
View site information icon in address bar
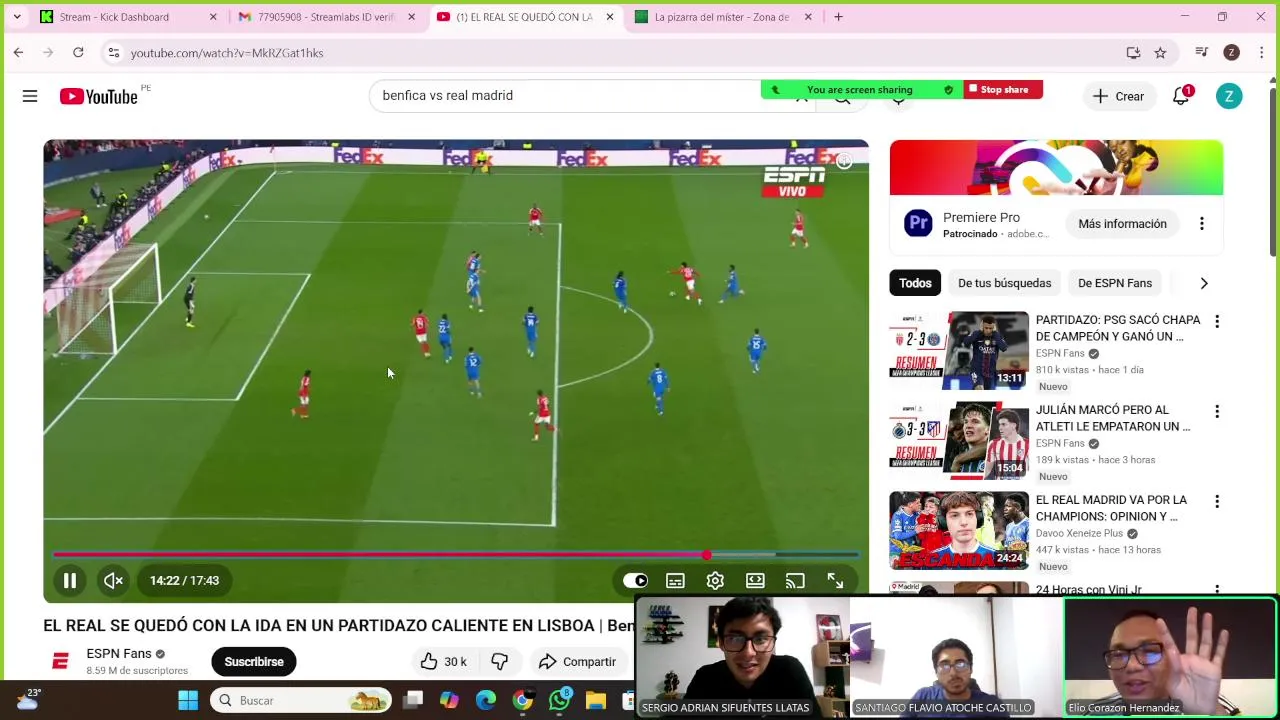click(114, 53)
